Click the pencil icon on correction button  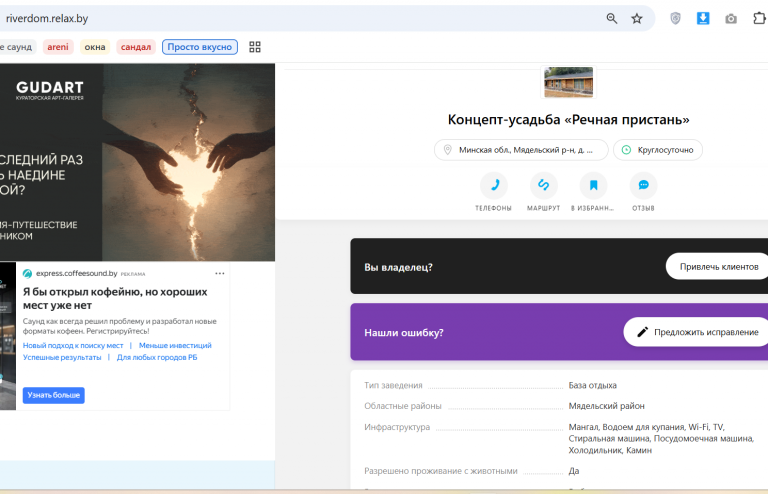[x=642, y=332]
